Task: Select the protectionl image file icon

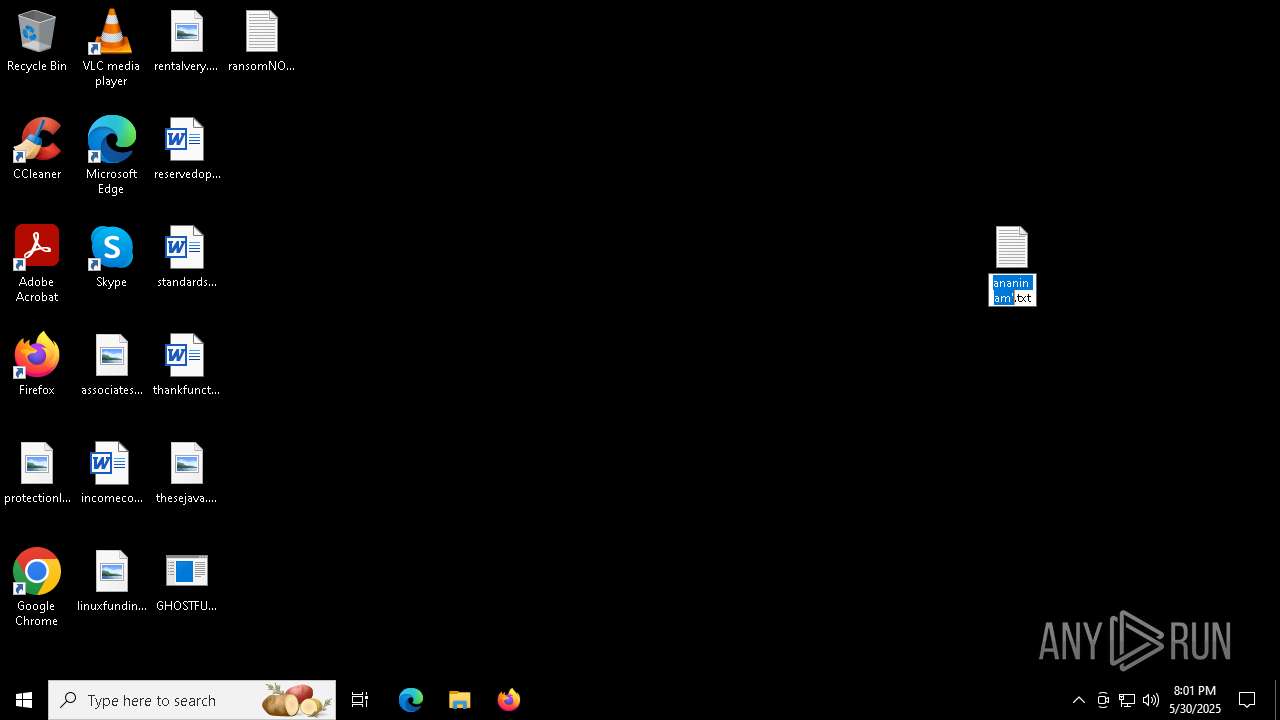Action: tap(37, 474)
